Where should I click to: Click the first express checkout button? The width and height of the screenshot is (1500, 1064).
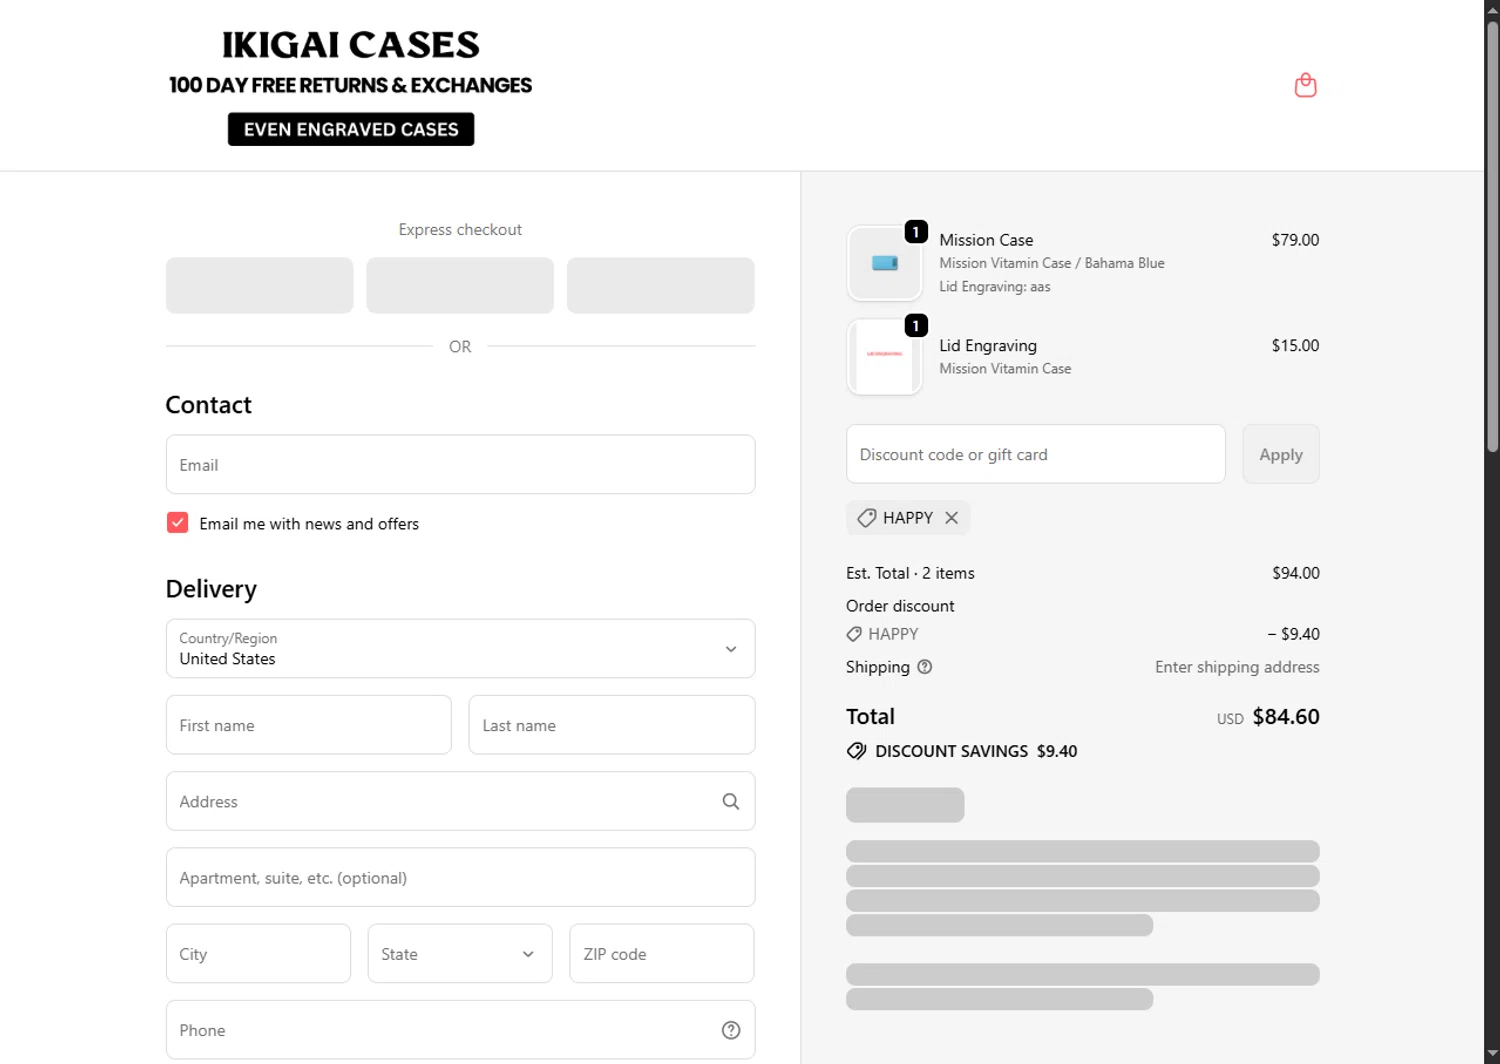point(259,285)
